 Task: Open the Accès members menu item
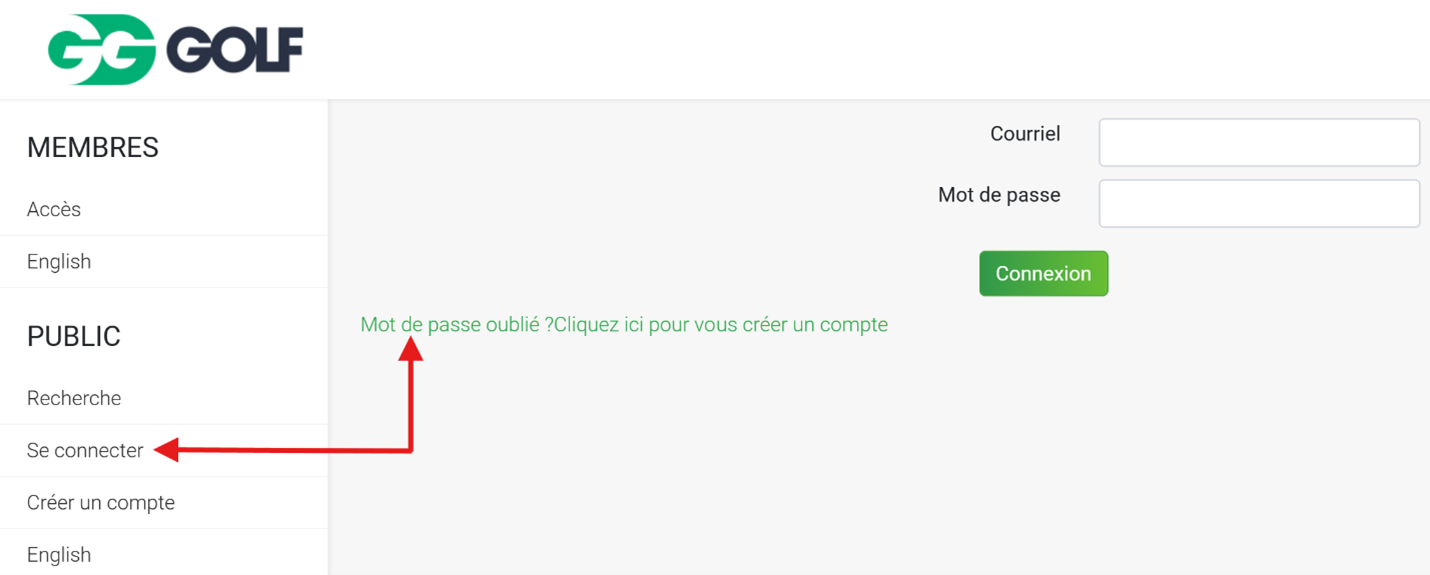pyautogui.click(x=54, y=209)
